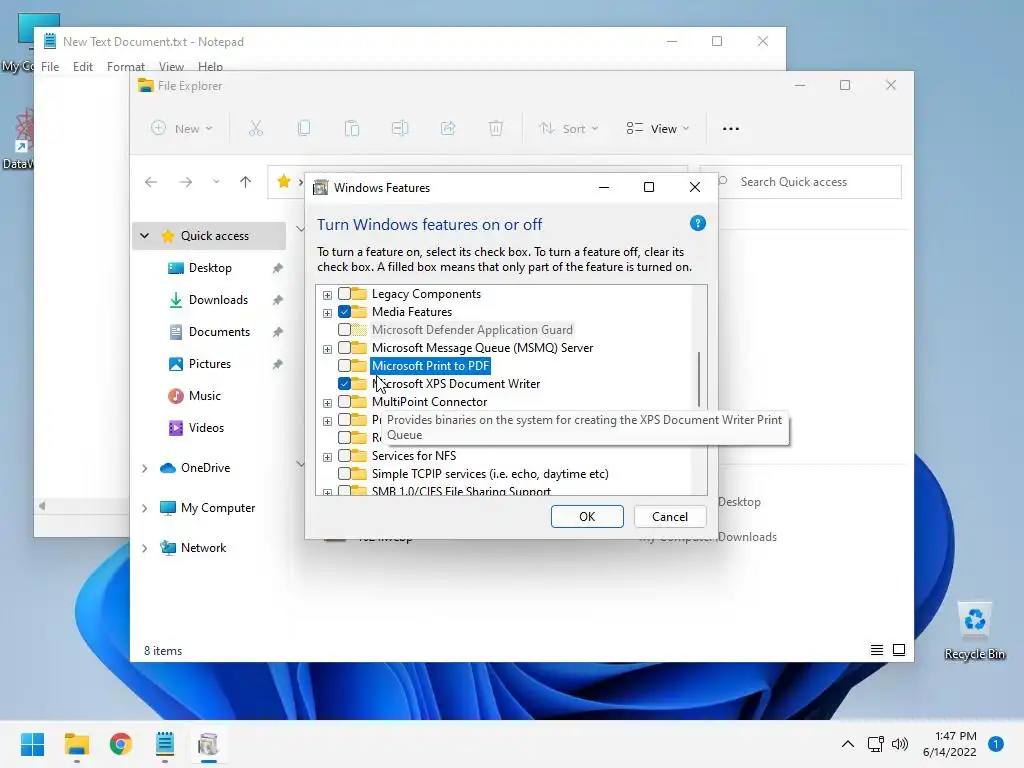The image size is (1024, 768).
Task: Expand OneDrive in the navigation pane
Action: 144,468
